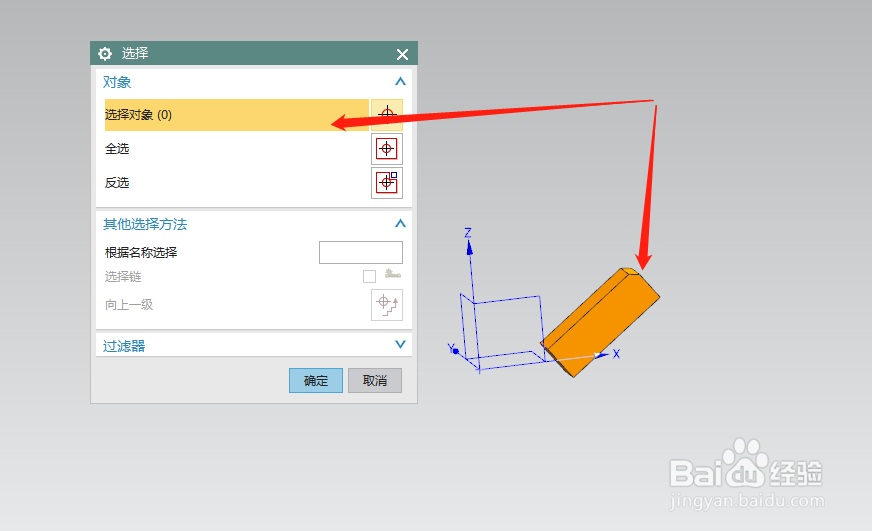Click the X axis label in viewport
872x531 pixels.
tap(616, 354)
